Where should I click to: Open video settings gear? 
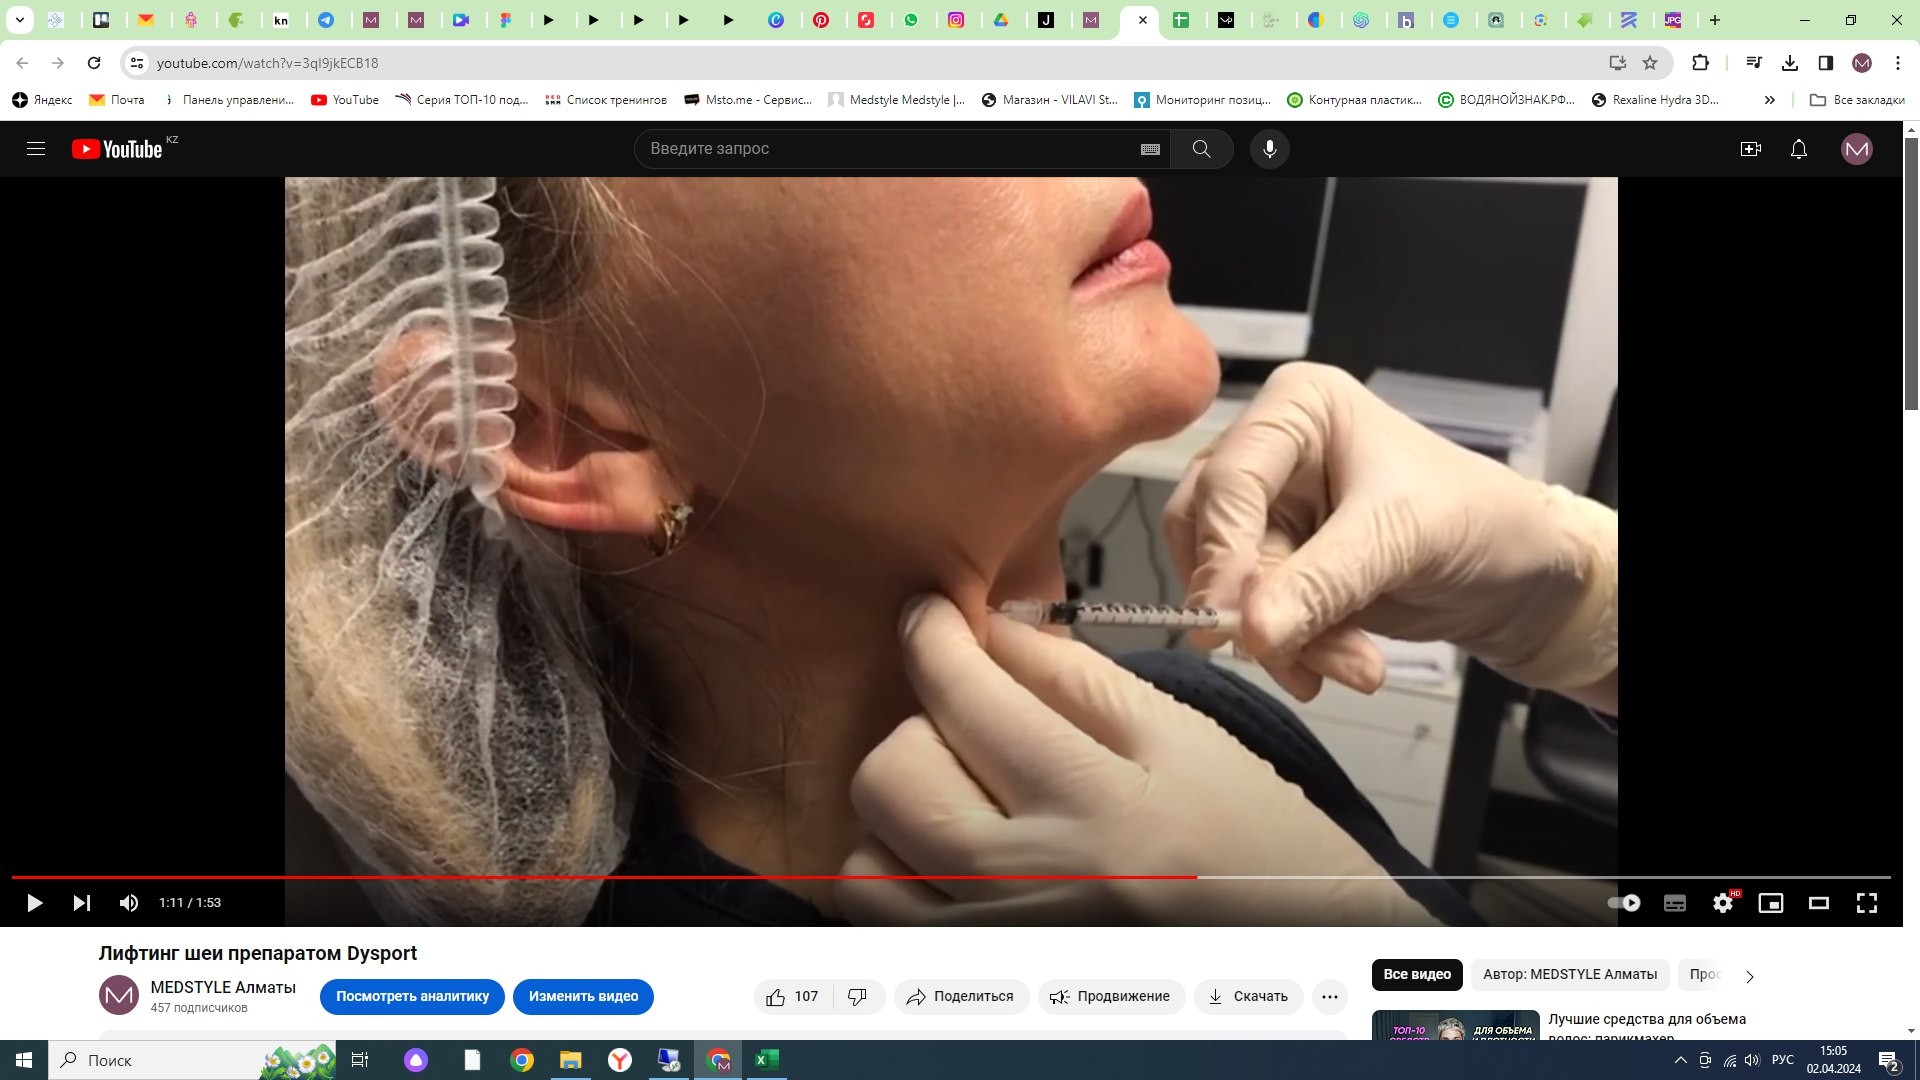pos(1722,903)
